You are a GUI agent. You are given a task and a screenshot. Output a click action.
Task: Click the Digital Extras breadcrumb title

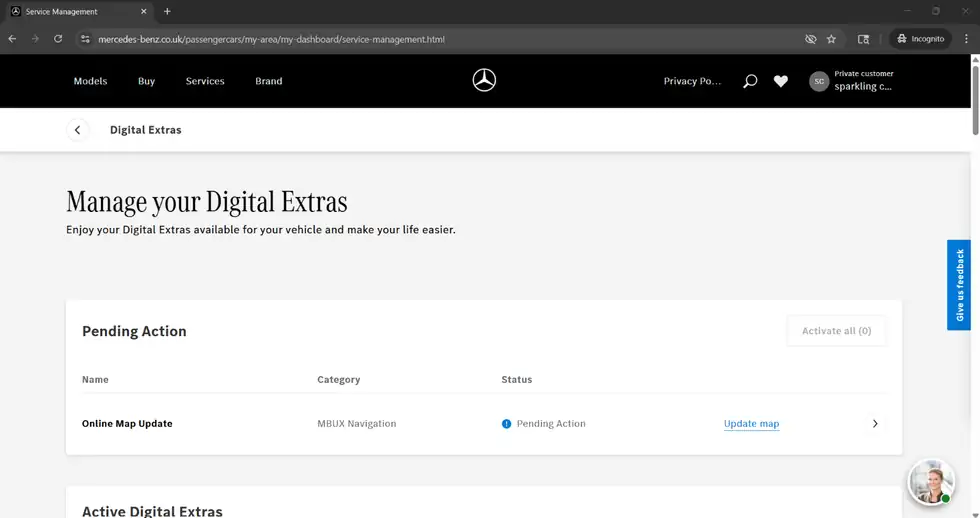[x=146, y=130]
